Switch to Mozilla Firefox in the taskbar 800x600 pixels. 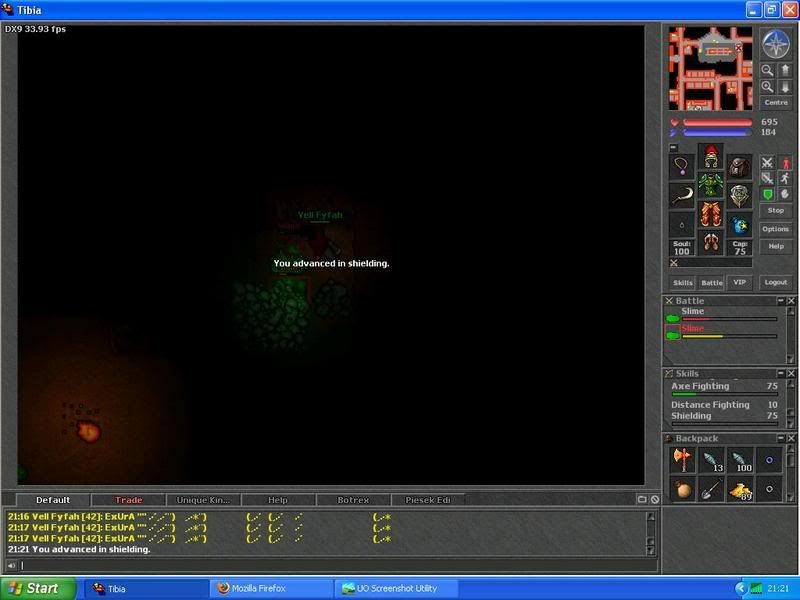(271, 588)
